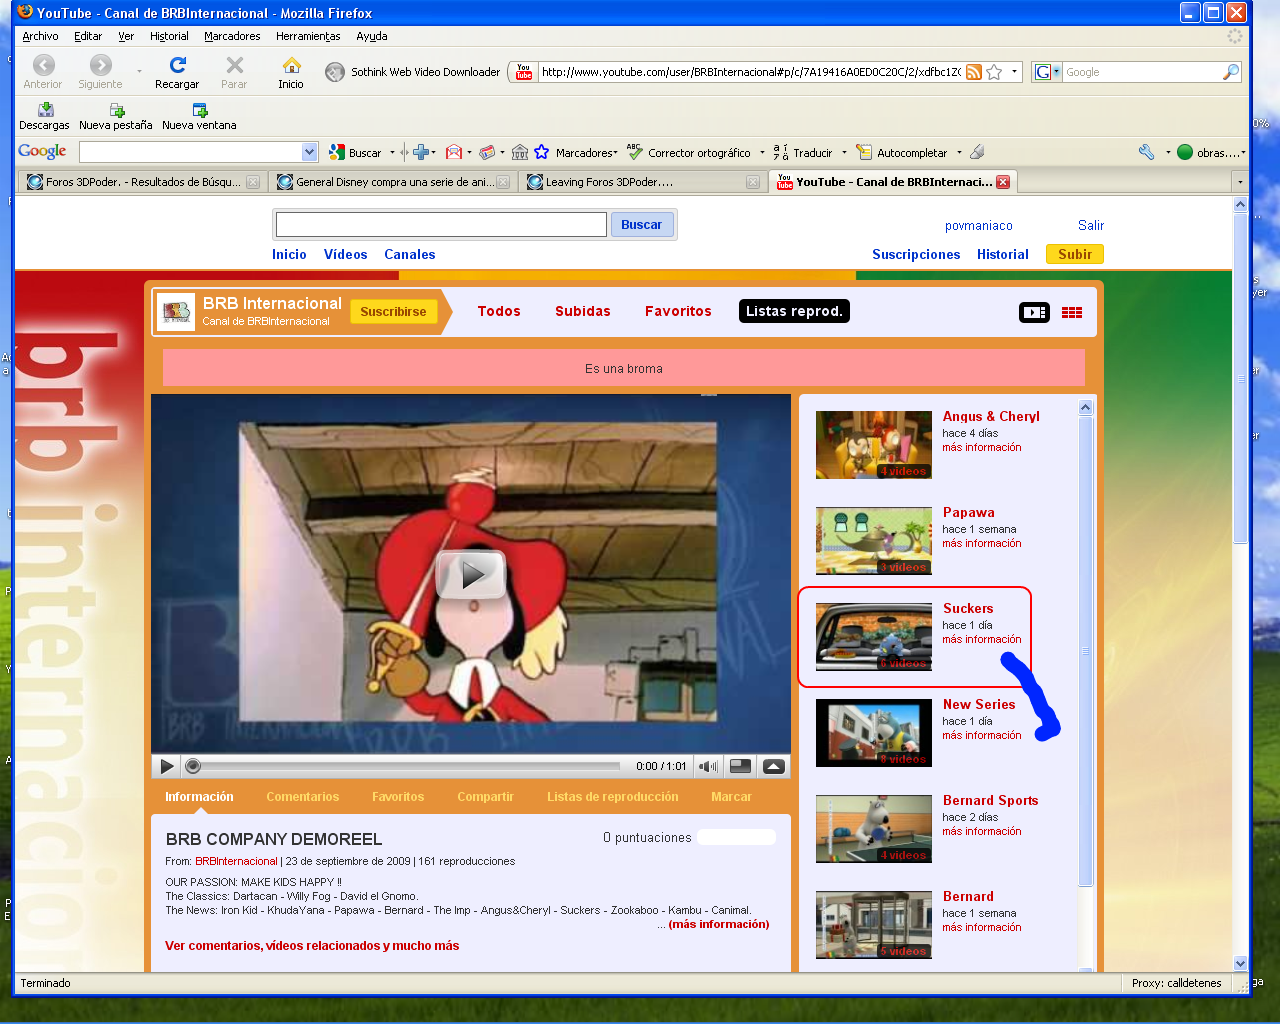Mute the video player volume
1280x1024 pixels.
tap(708, 766)
